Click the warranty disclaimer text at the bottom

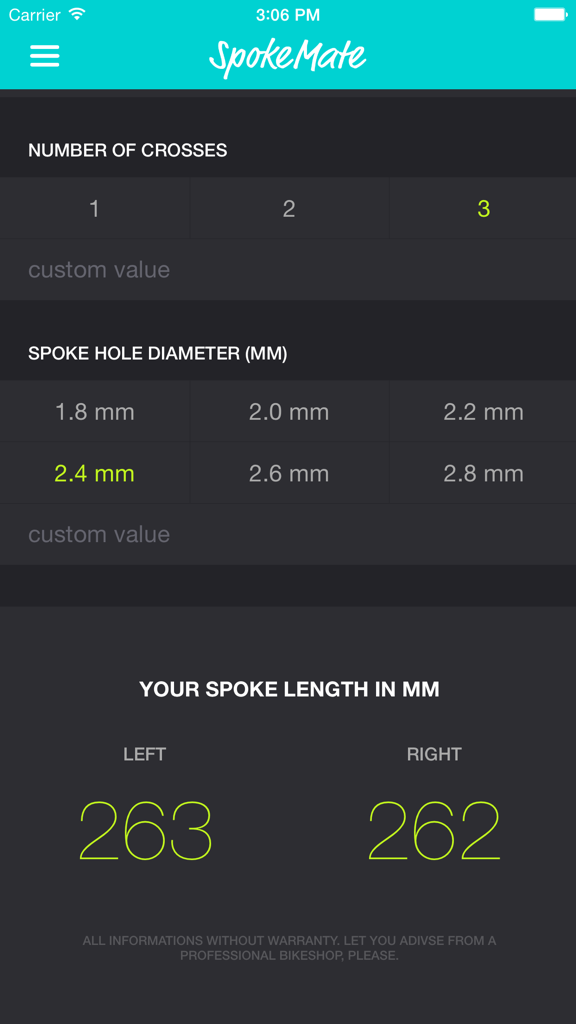288,948
